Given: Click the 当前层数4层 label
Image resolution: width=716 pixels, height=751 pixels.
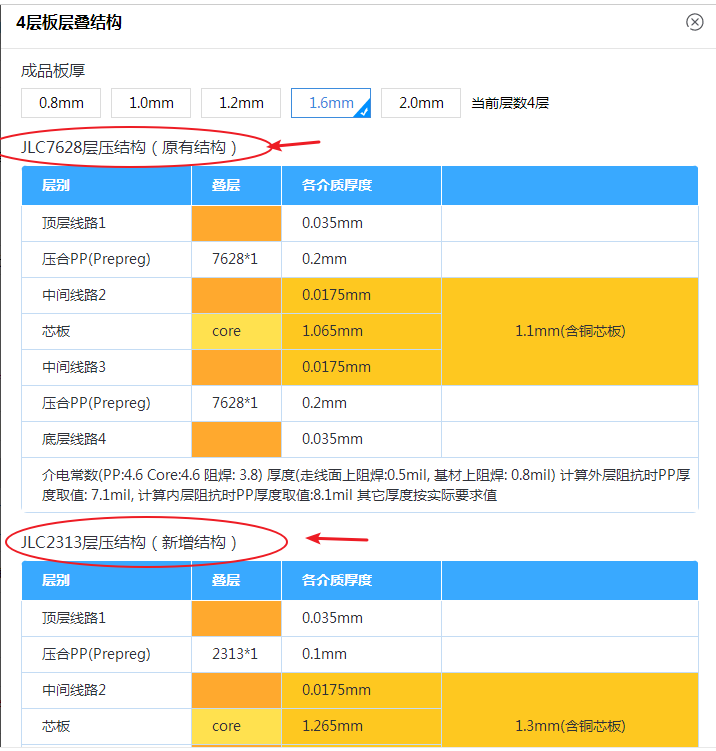Looking at the screenshot, I should pyautogui.click(x=510, y=103).
